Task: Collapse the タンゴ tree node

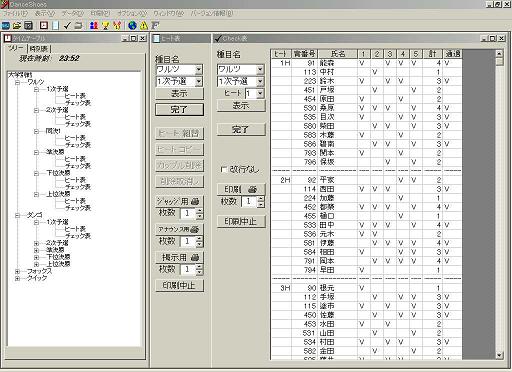Action: 17,216
